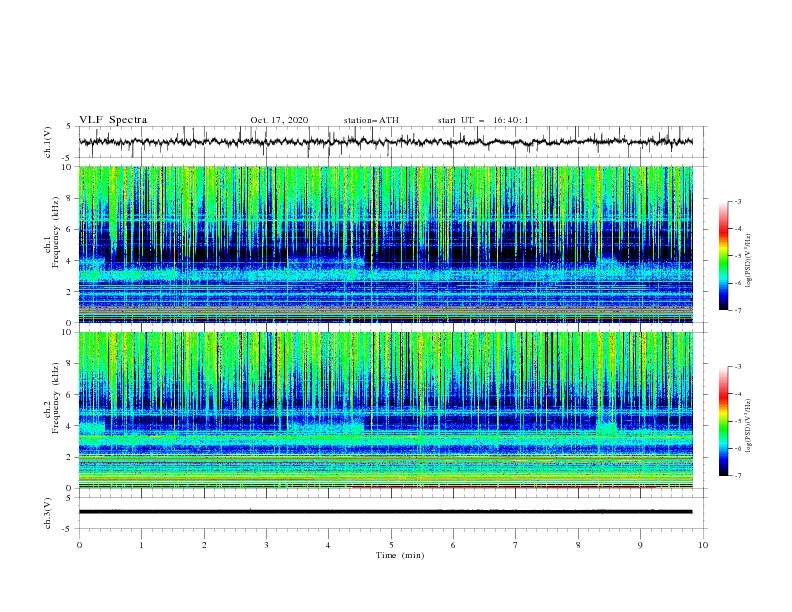
Task: Click the "station=ATH" label
Action: tap(371, 120)
